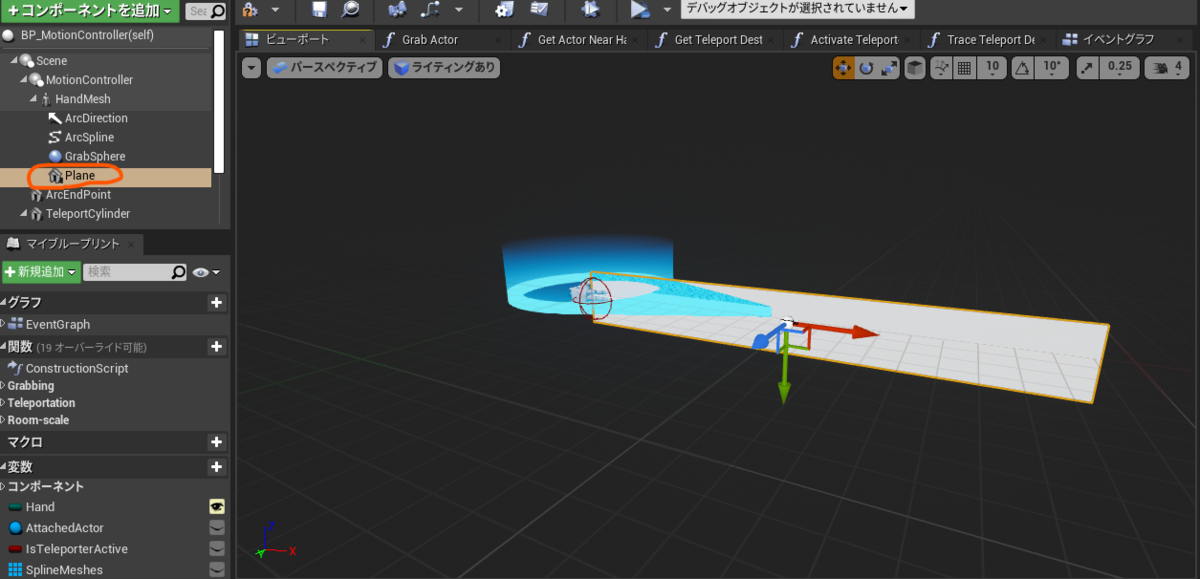Select the scale mode icon in viewport
The height and width of the screenshot is (579, 1200).
click(889, 68)
